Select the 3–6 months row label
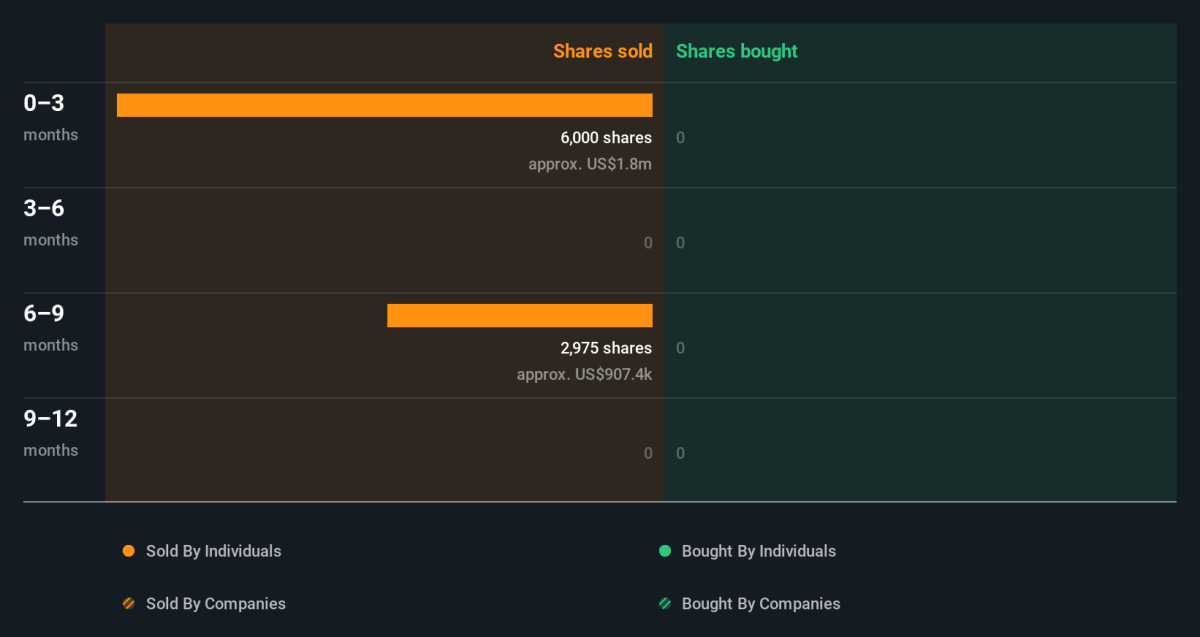The width and height of the screenshot is (1200, 637). 51,222
